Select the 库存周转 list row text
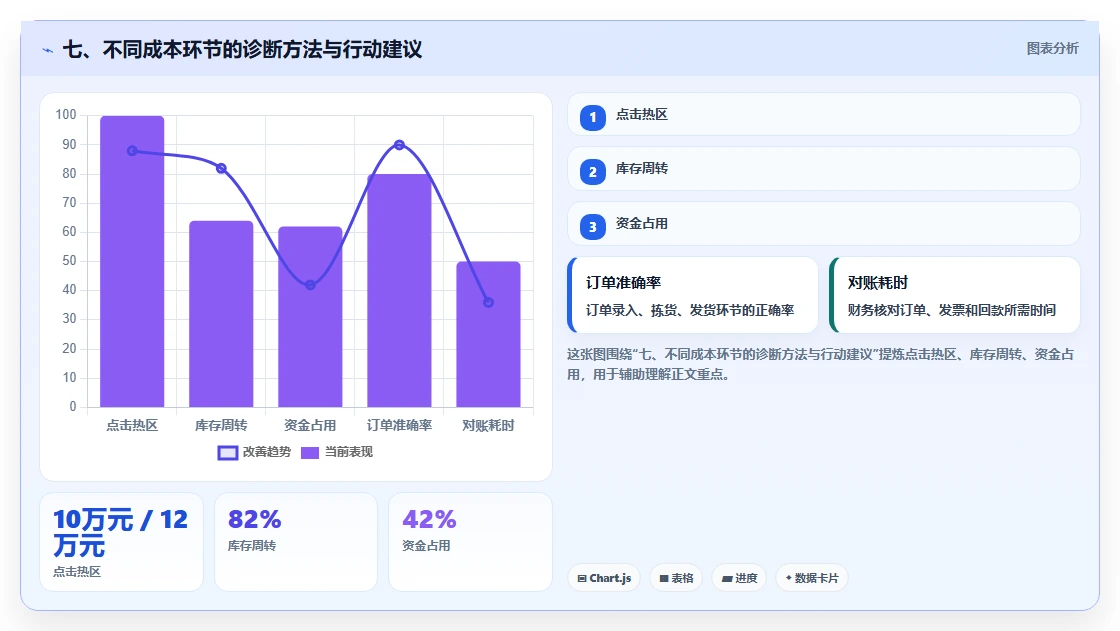 [x=641, y=169]
